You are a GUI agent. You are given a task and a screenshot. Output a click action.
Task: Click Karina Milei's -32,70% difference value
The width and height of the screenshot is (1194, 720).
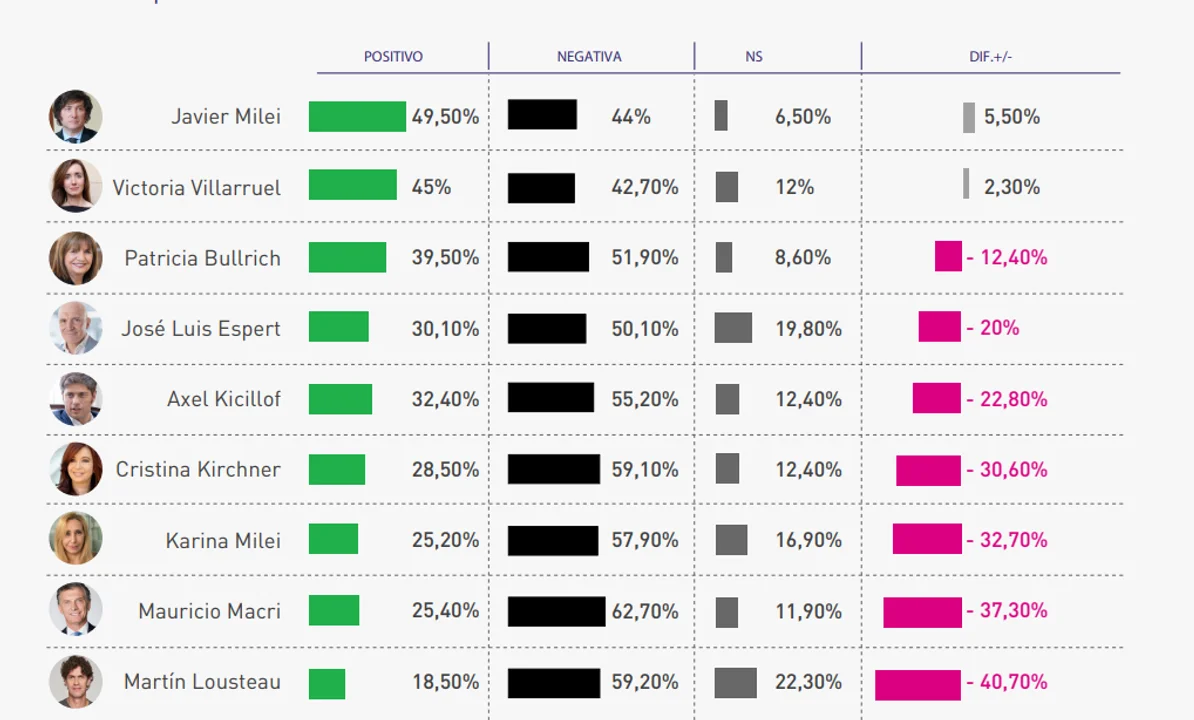click(1007, 540)
